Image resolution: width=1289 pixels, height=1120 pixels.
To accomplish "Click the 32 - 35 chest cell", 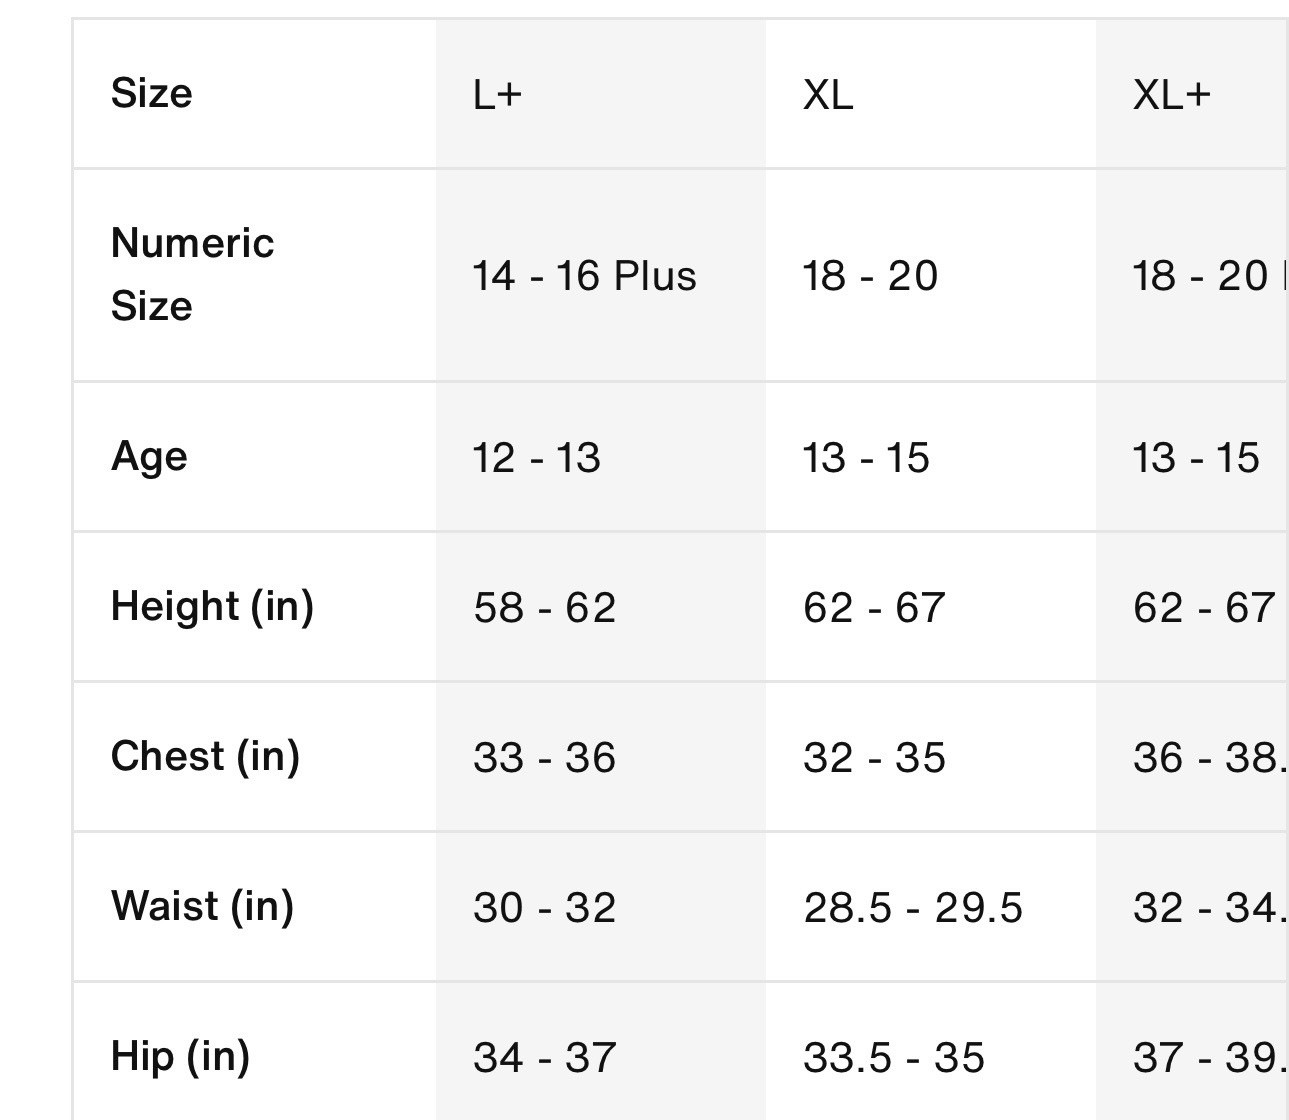I will click(930, 757).
